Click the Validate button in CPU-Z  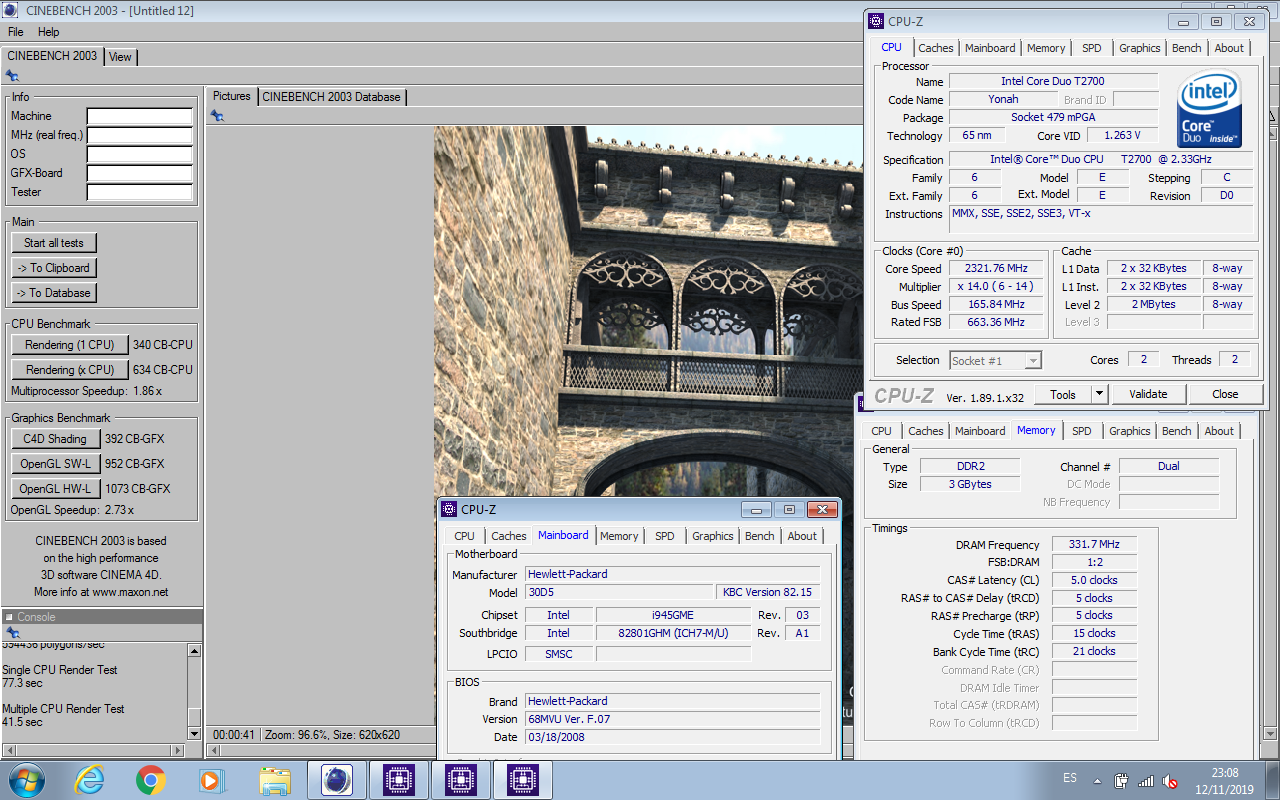1148,394
